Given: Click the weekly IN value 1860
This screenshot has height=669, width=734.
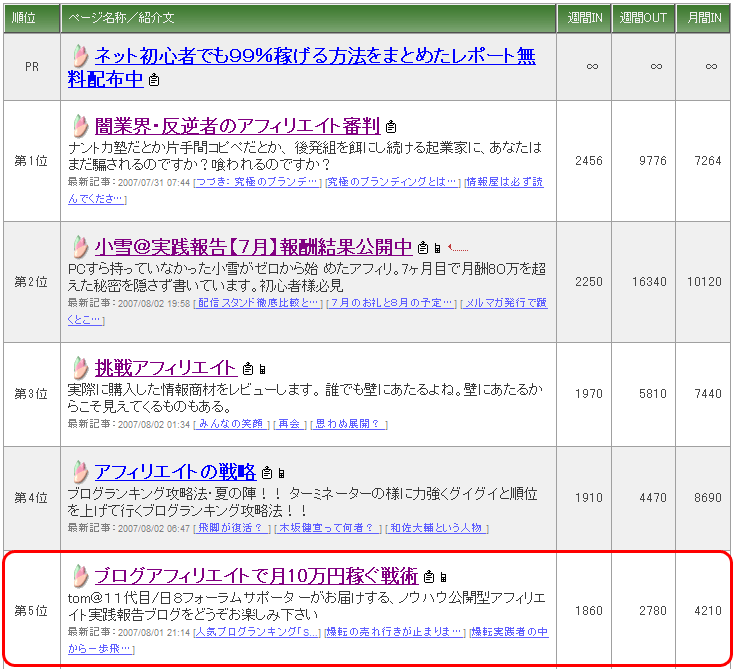Looking at the screenshot, I should point(589,610).
